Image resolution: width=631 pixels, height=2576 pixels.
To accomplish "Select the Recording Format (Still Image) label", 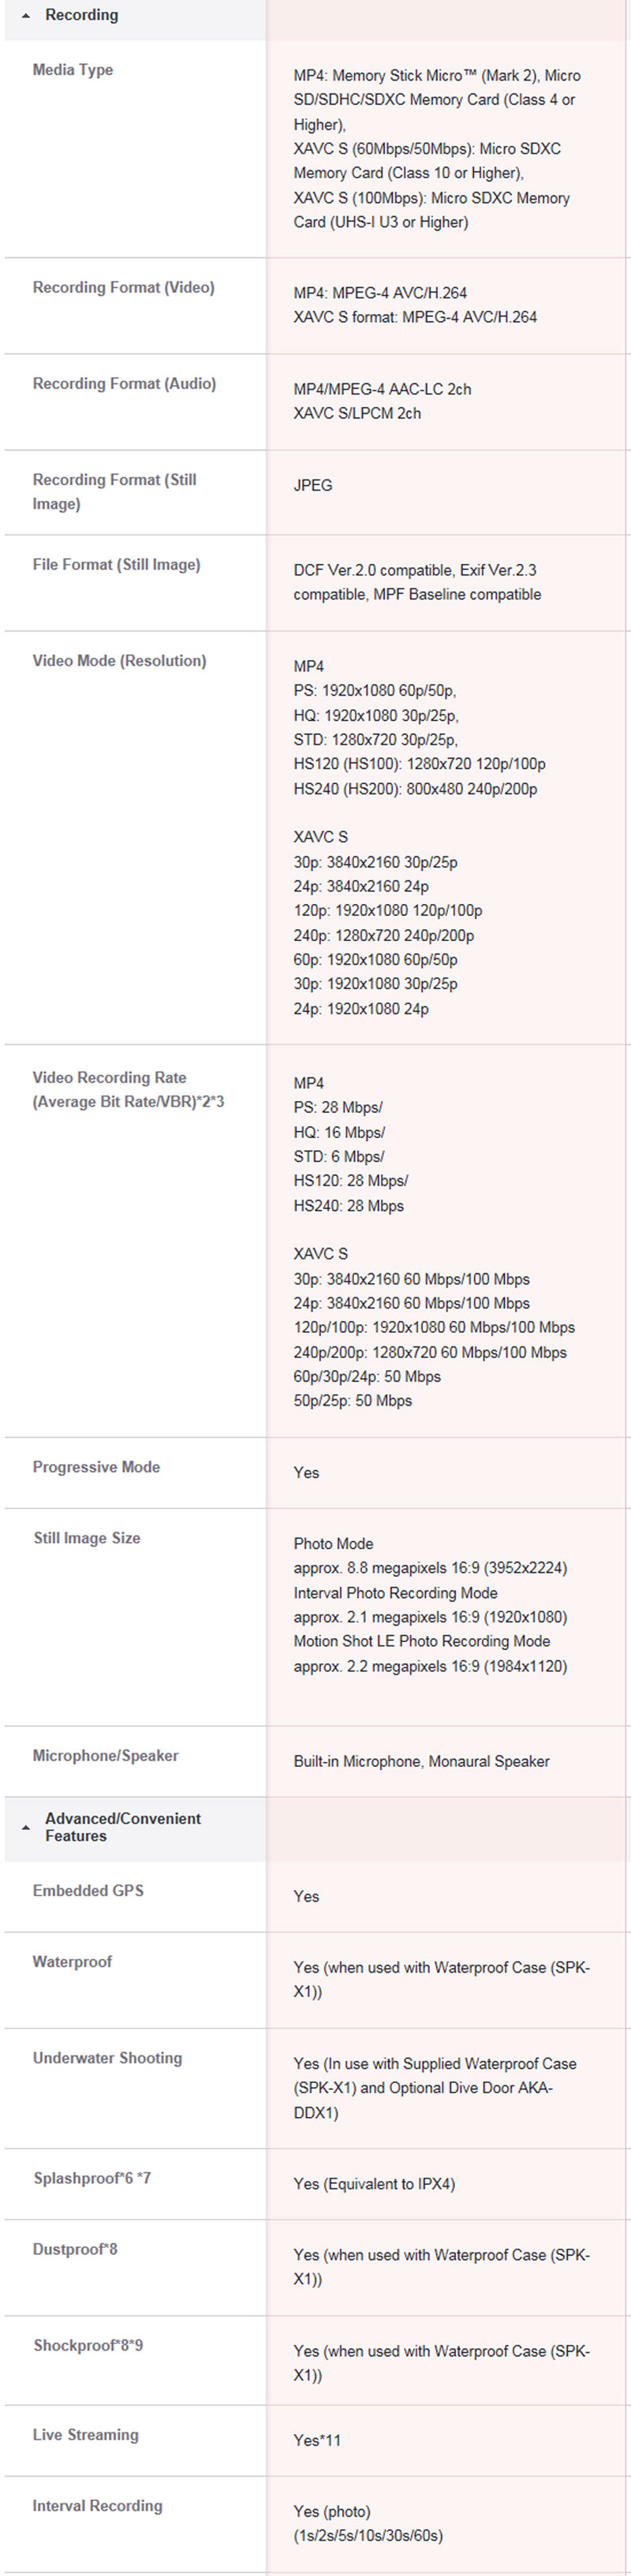I will 114,492.
